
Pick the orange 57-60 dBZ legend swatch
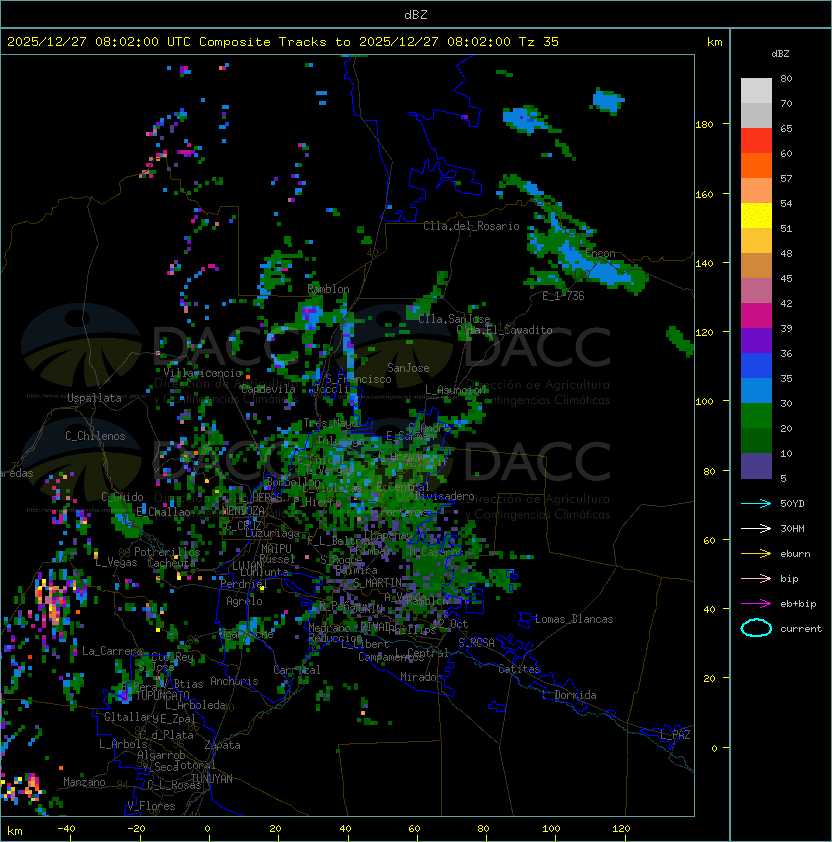[x=756, y=165]
